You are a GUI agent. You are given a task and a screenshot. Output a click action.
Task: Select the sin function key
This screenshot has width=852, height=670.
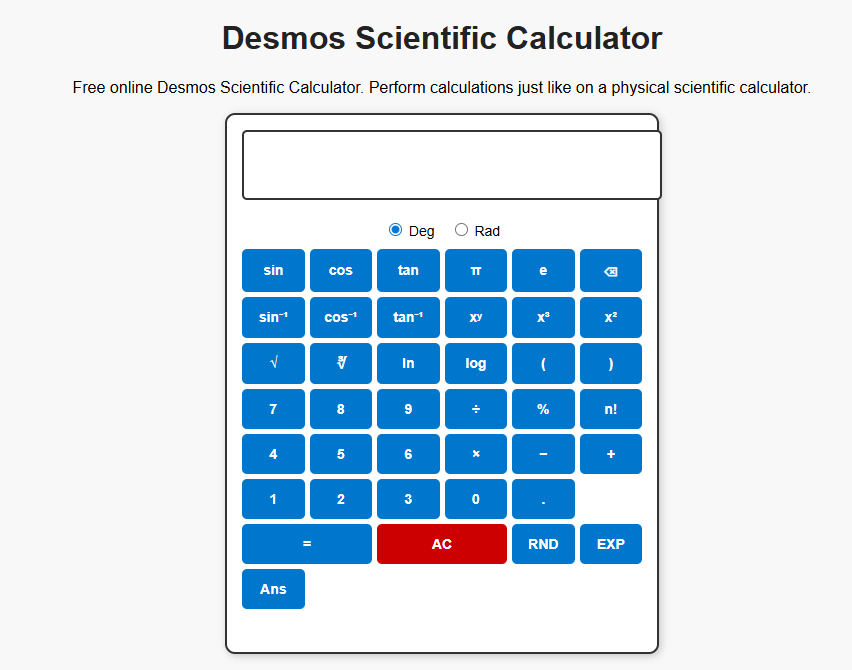click(x=273, y=270)
